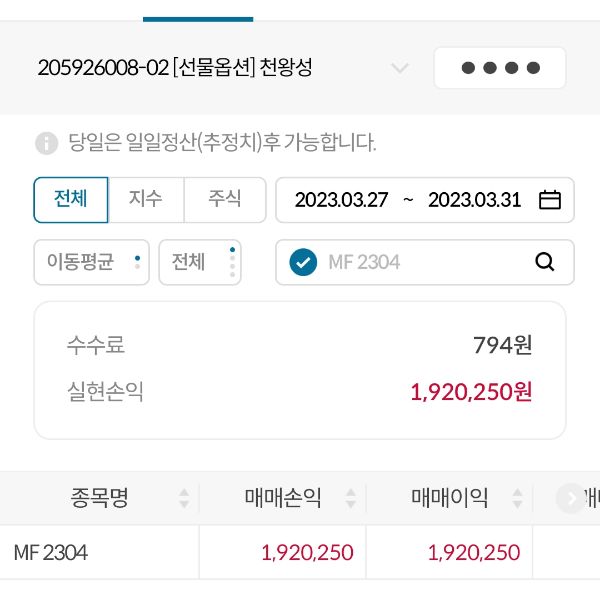Select the 주식 filter option
The image size is (600, 600).
(225, 199)
